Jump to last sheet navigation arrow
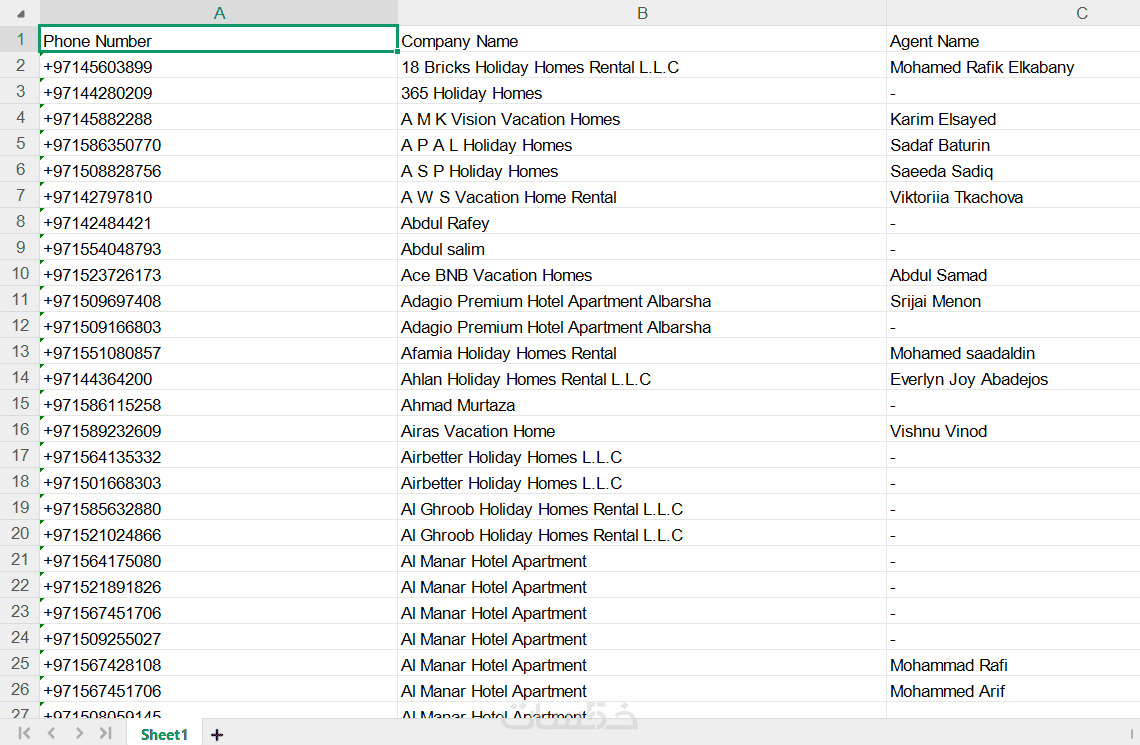Viewport: 1140px width, 745px height. click(x=105, y=734)
